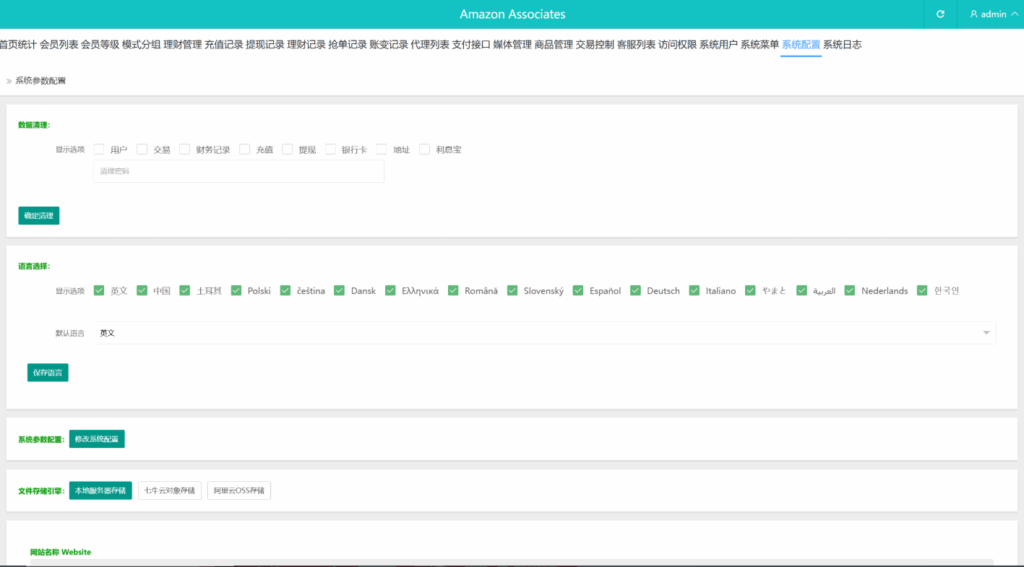The image size is (1024, 567).
Task: Open the 提现记录 menu tab
Action: coord(264,44)
